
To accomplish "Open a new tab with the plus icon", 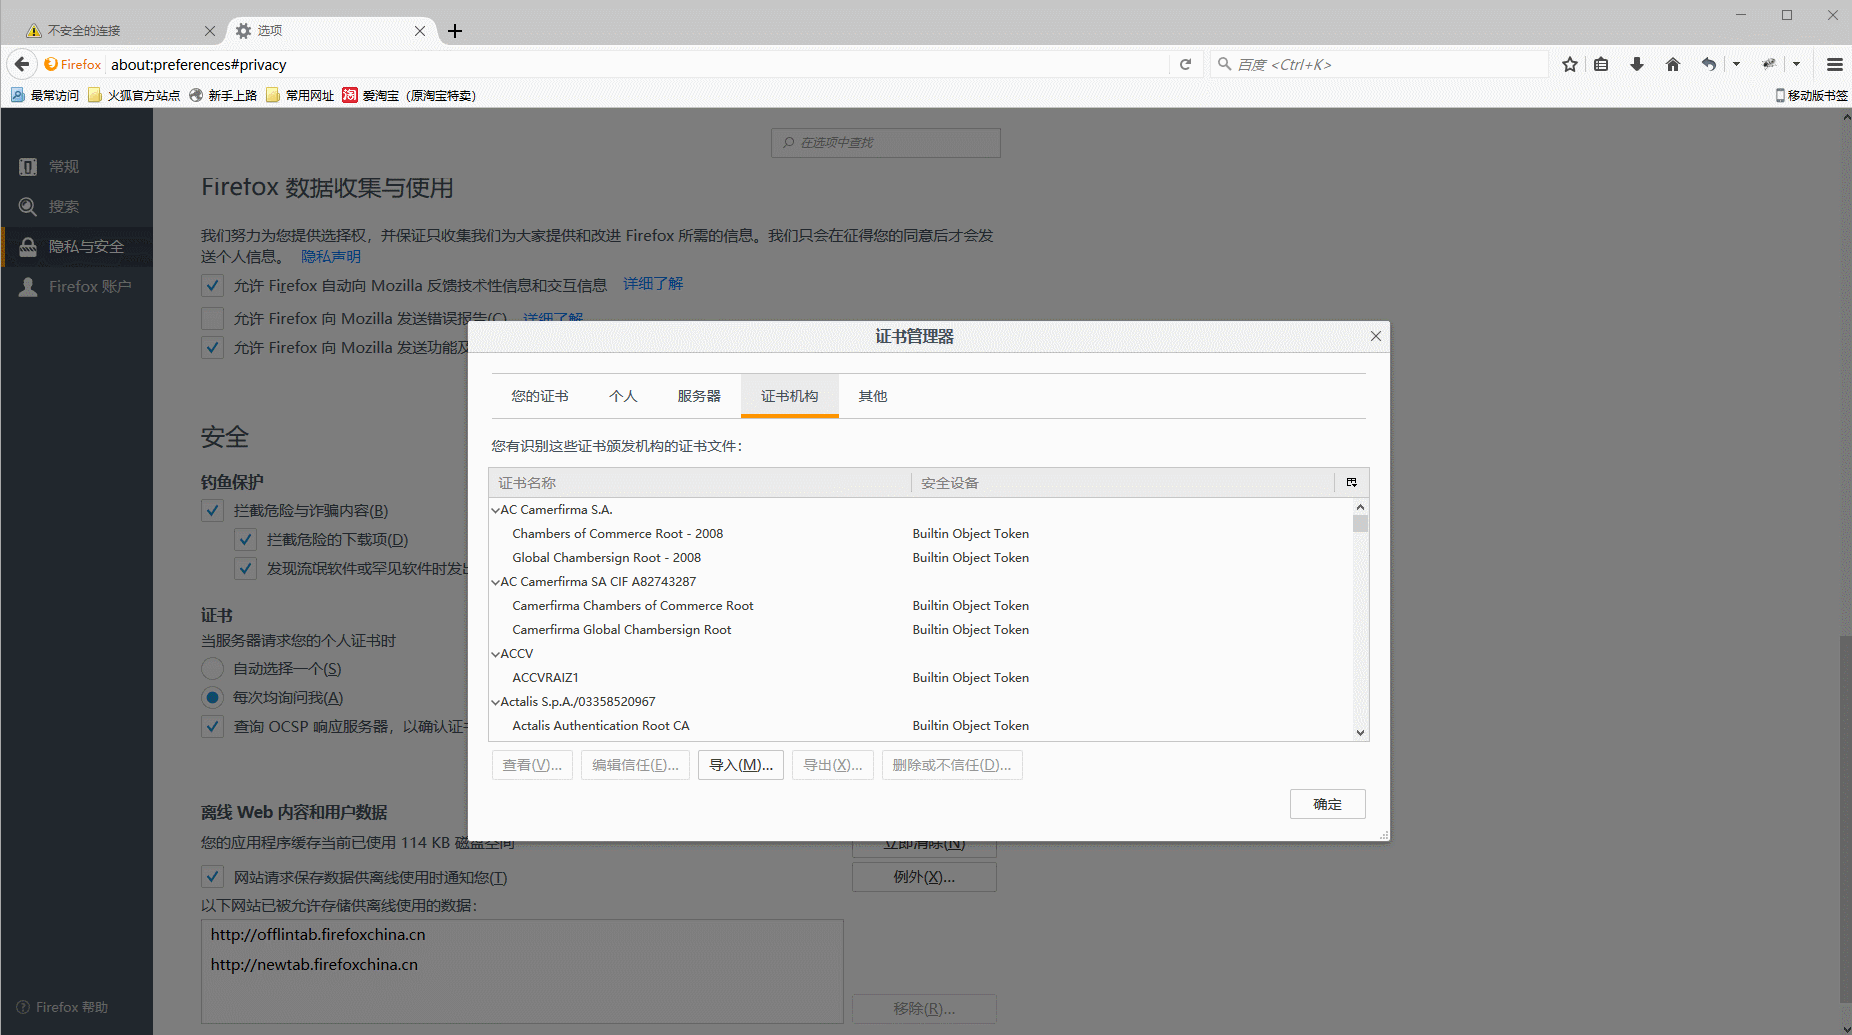I will click(455, 31).
